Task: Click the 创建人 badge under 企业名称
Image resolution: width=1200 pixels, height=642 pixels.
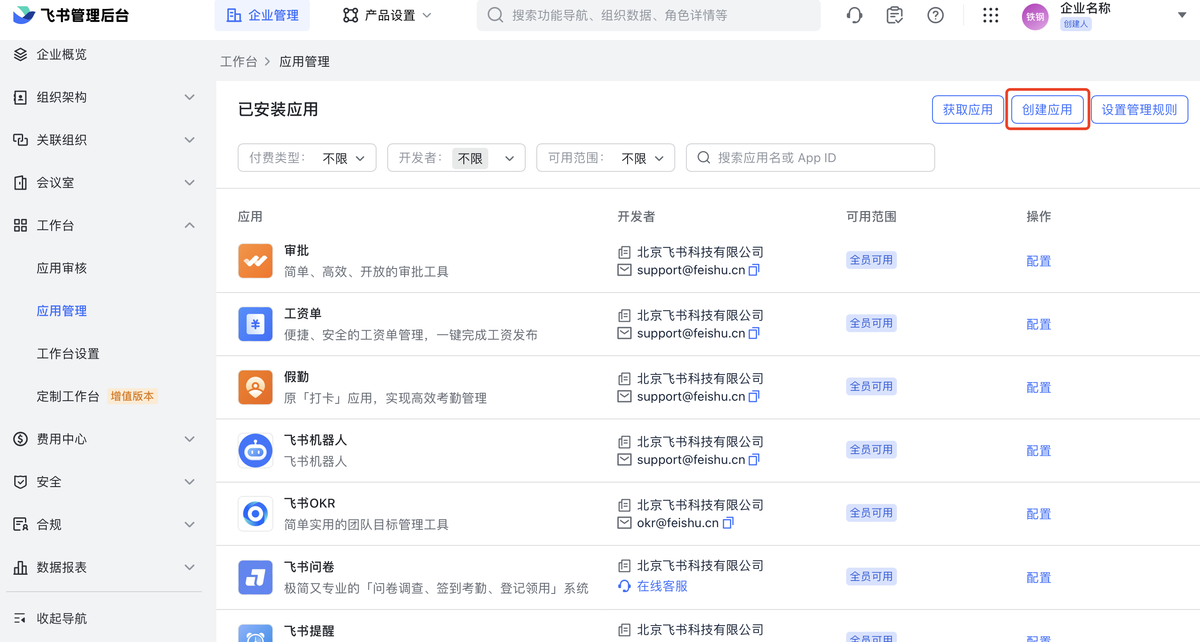Action: [1075, 24]
